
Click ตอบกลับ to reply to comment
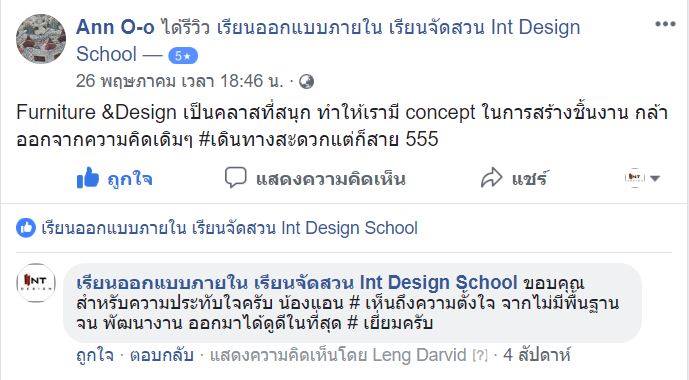161,355
